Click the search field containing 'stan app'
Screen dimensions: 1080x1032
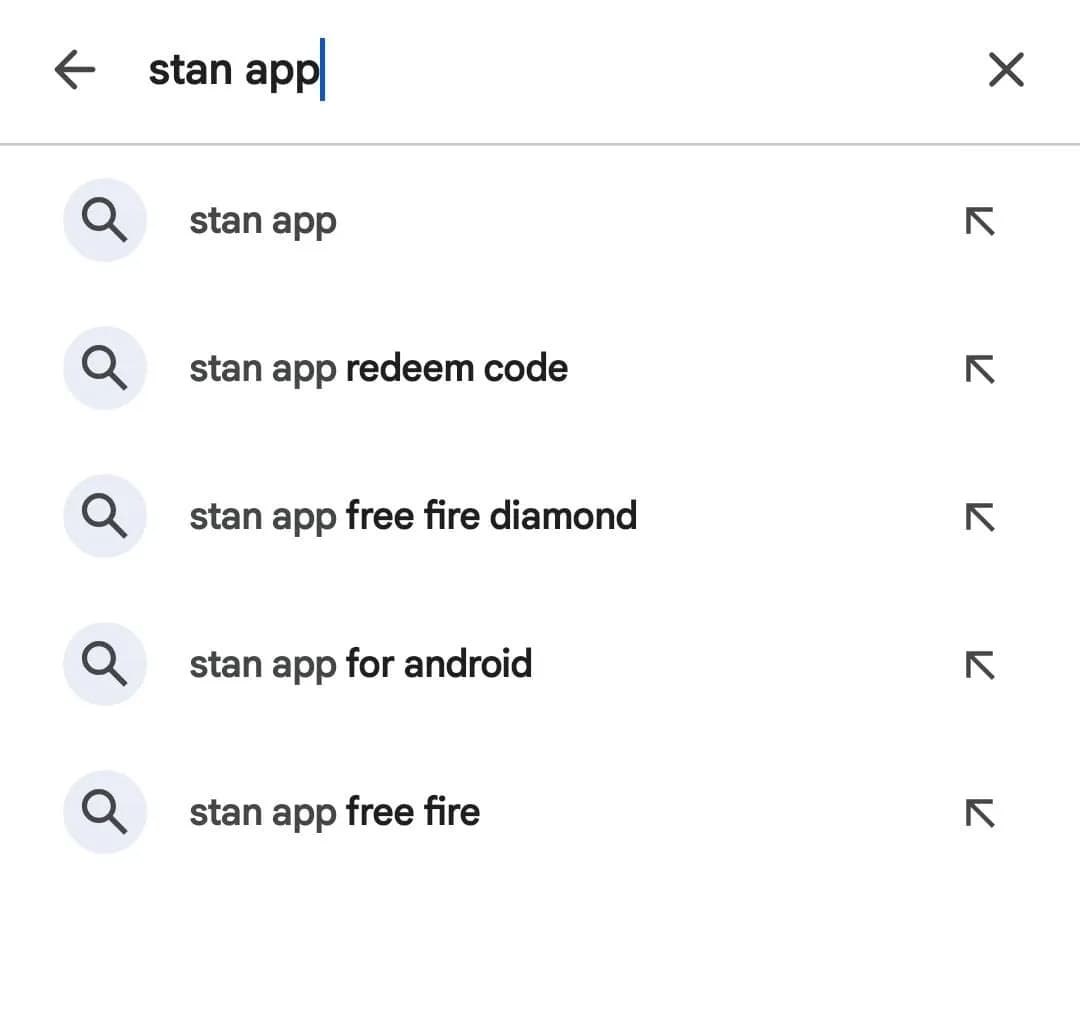(500, 70)
